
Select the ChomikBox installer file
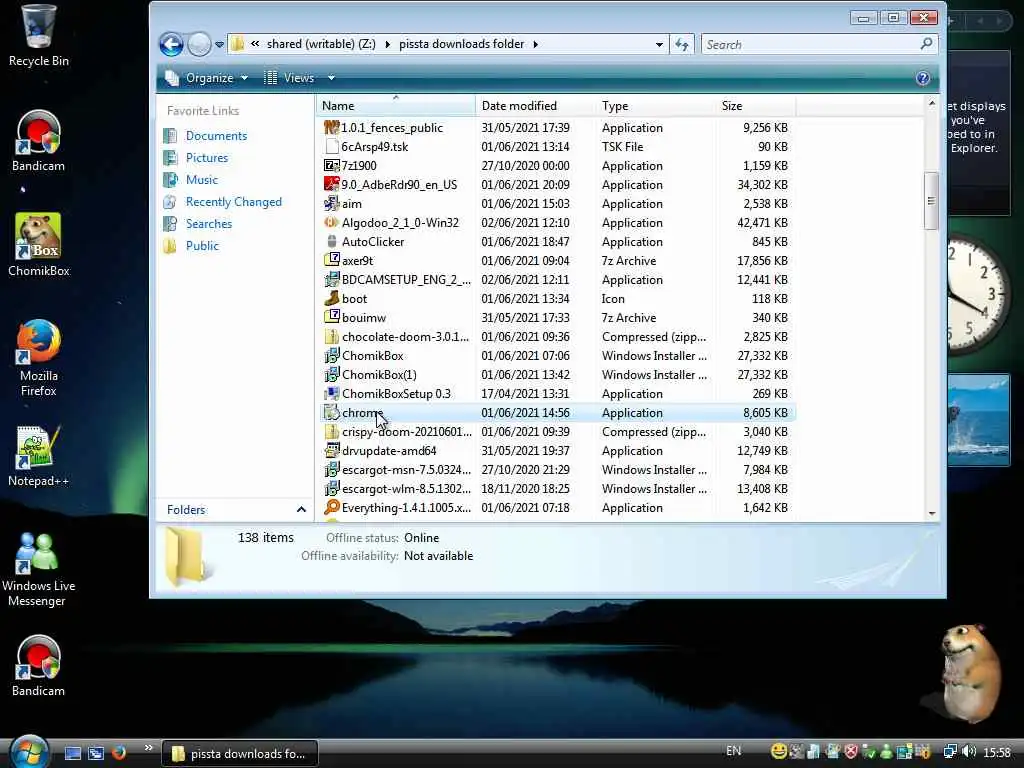[x=372, y=356]
